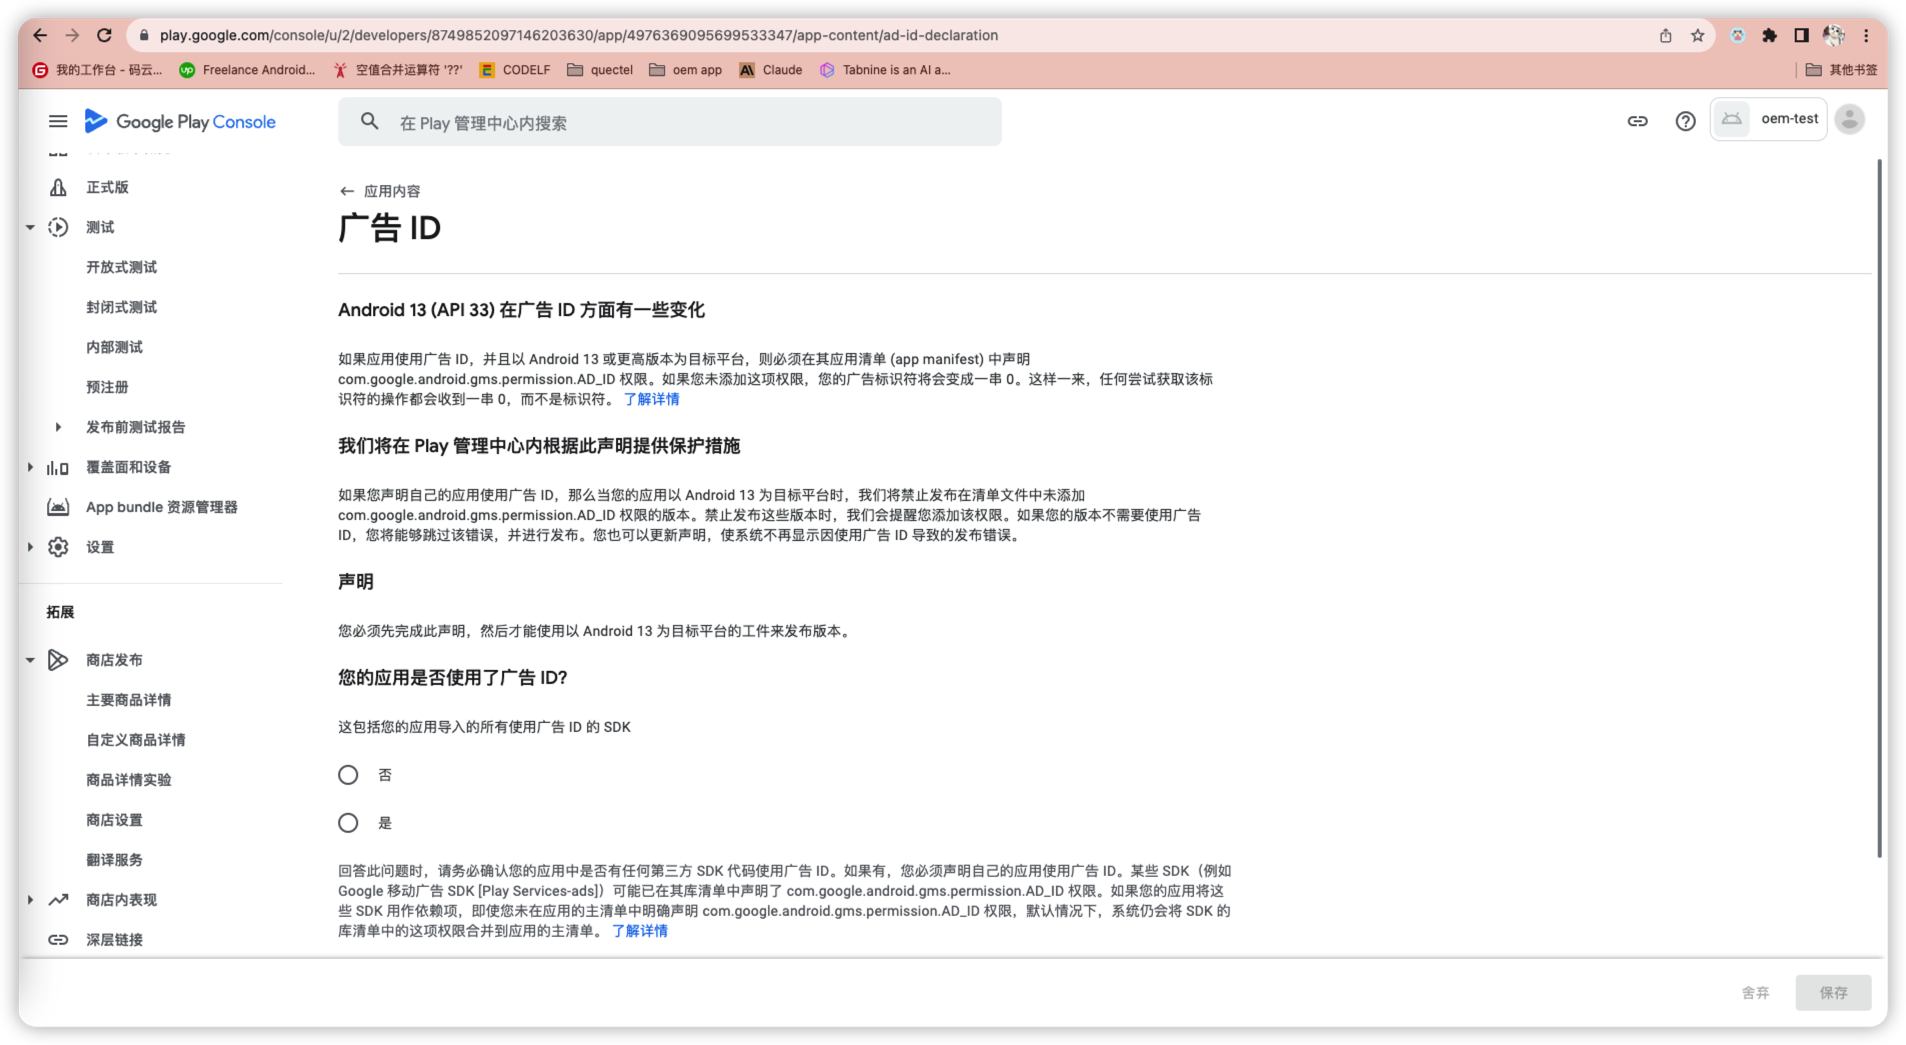Open 封闭式测试 menu item
This screenshot has width=1906, height=1045.
pos(121,307)
